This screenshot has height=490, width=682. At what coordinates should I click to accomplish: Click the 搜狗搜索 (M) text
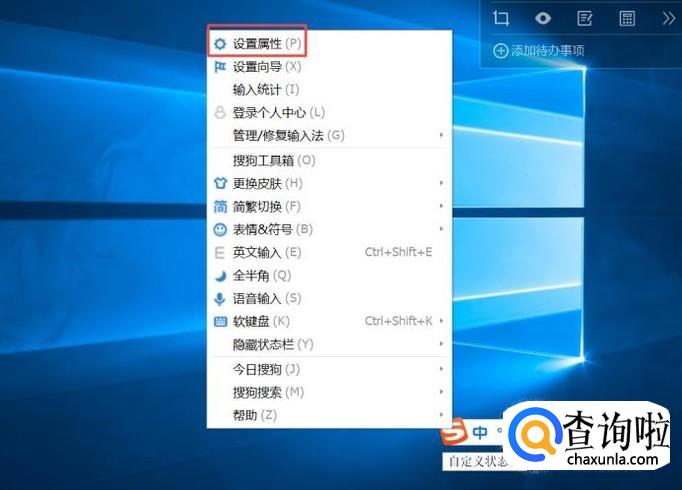coord(268,393)
